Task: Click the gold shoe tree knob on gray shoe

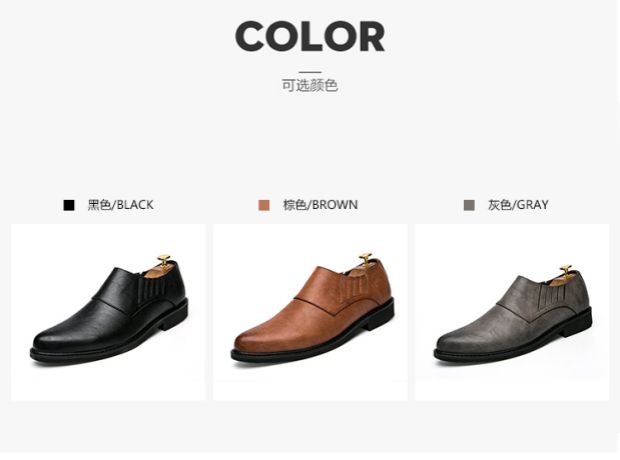Action: [x=566, y=269]
